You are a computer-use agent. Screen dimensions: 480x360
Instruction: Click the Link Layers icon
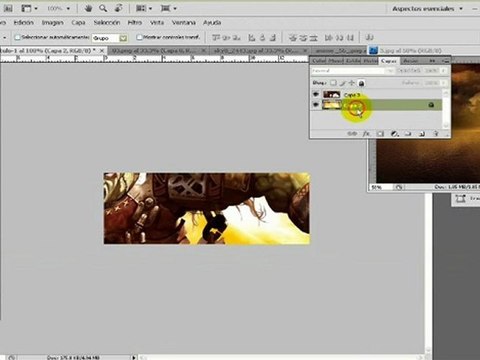tap(352, 134)
